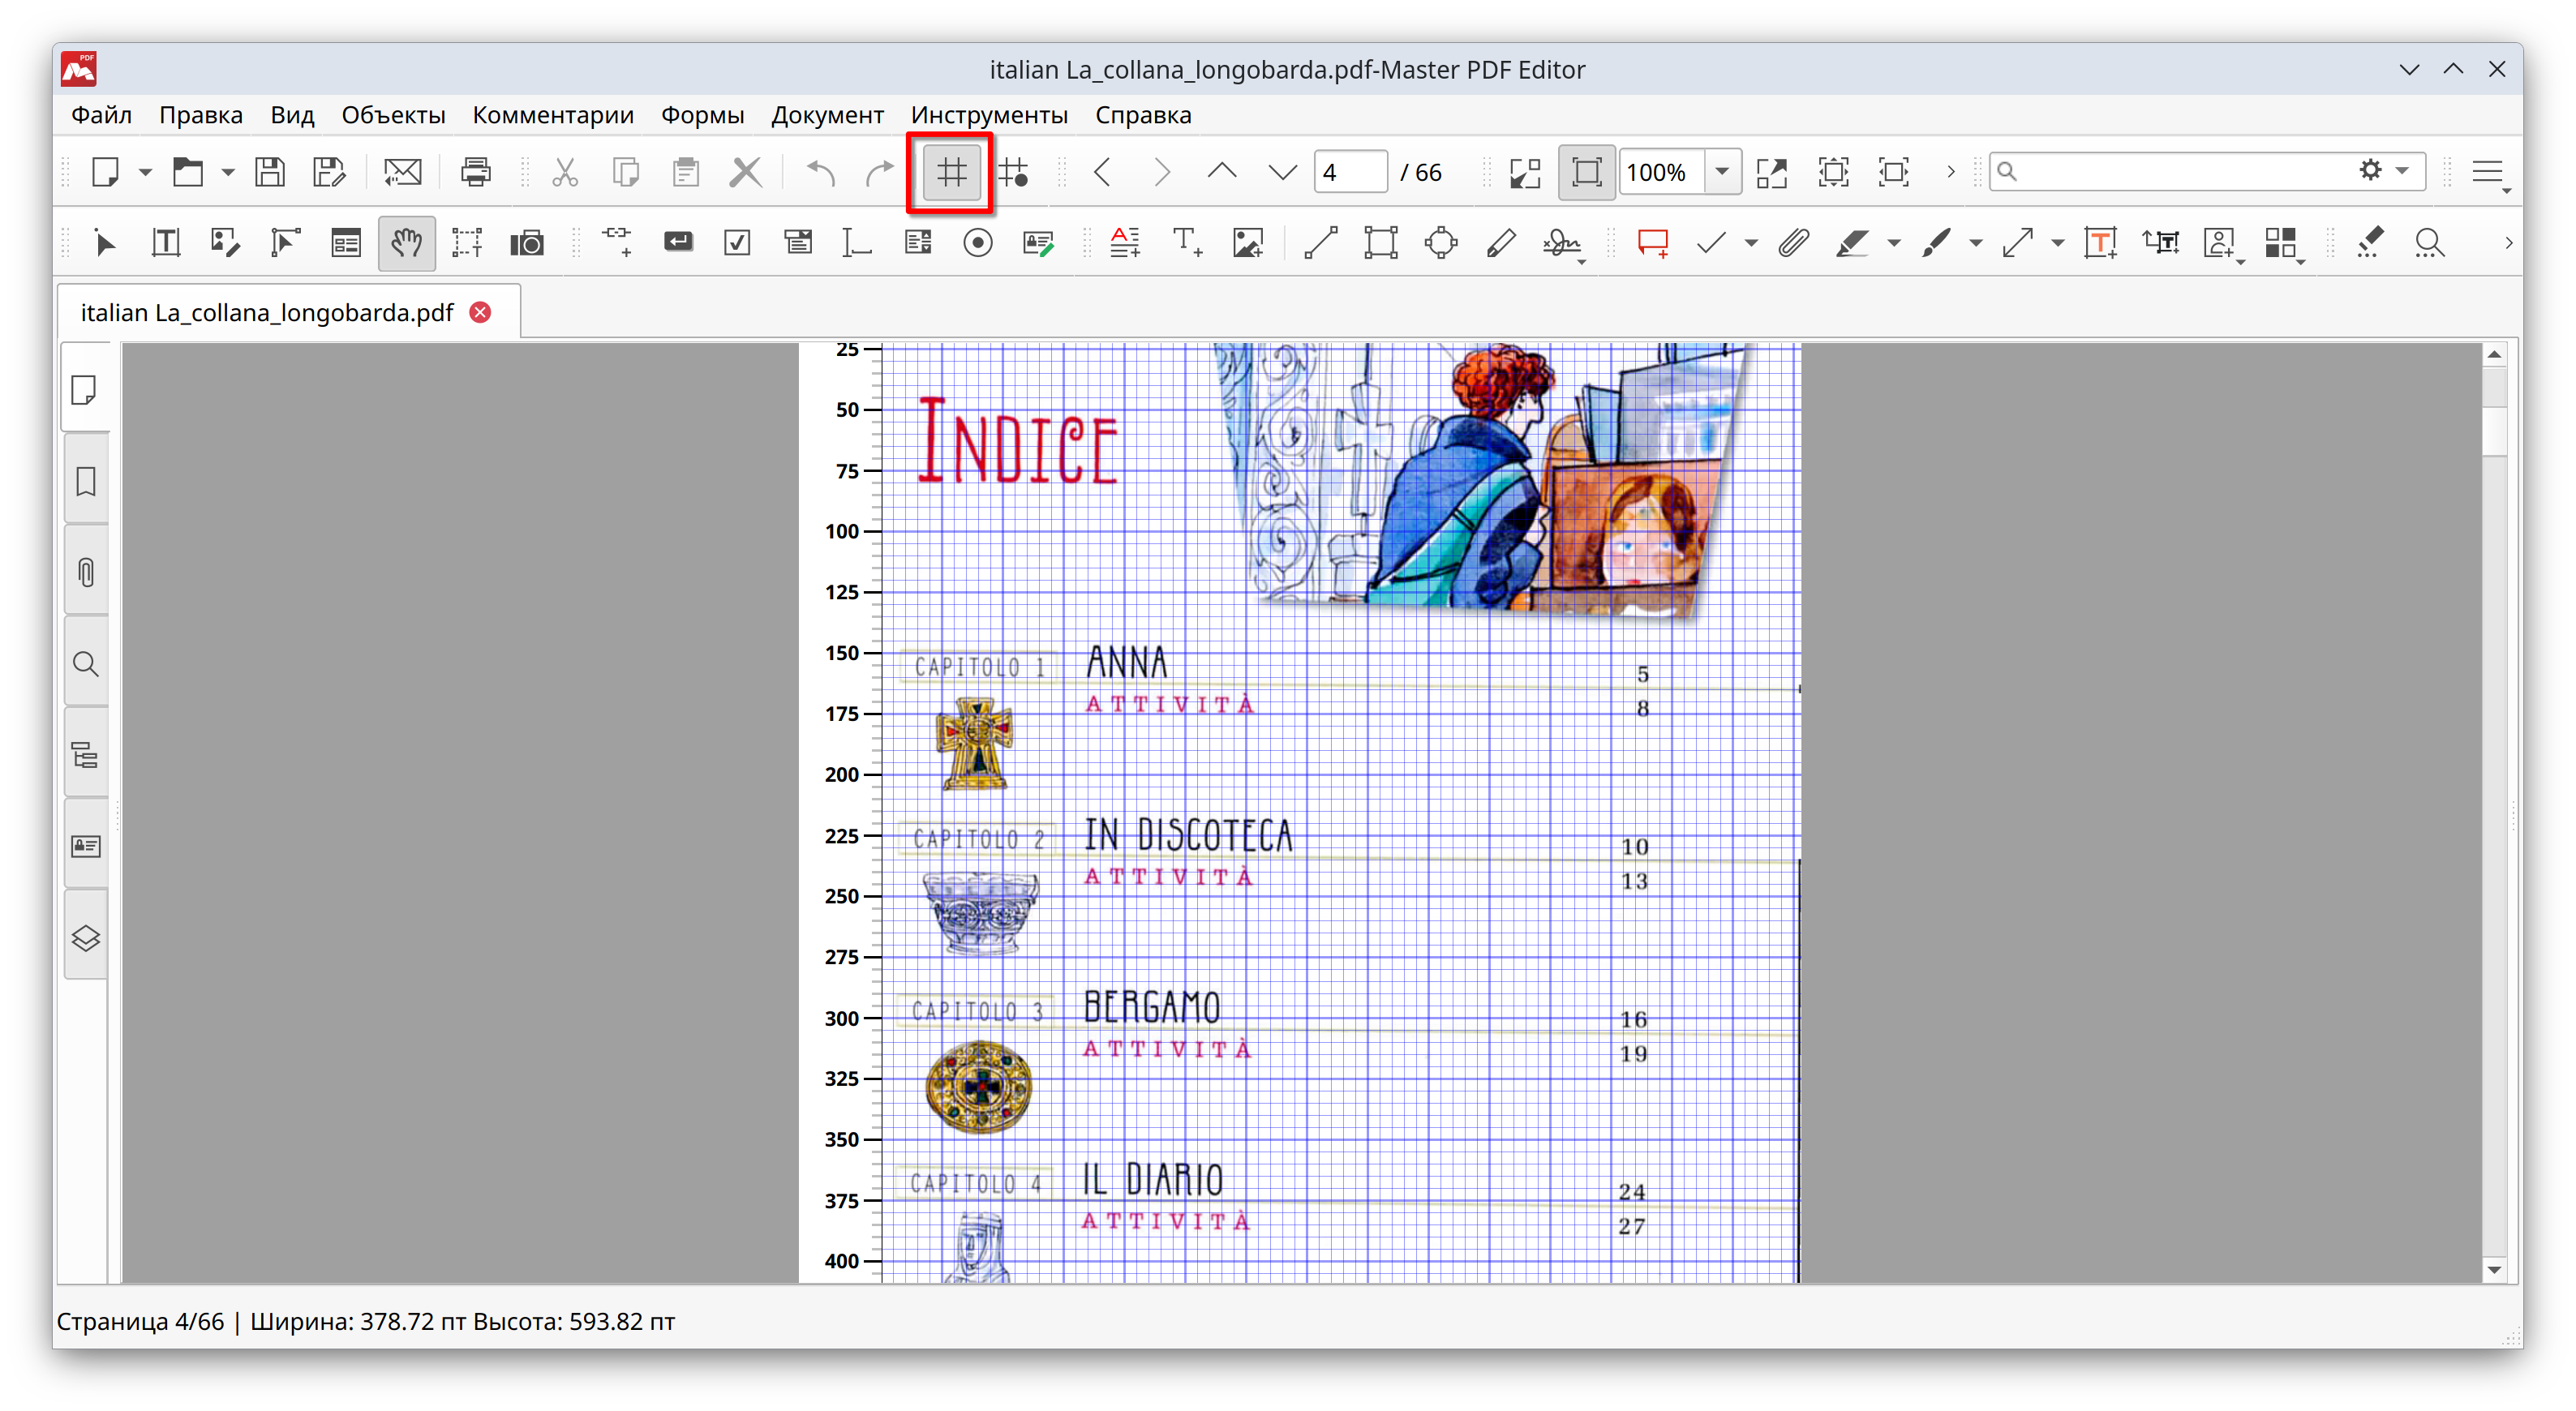The height and width of the screenshot is (1411, 2576).
Task: Insert a push button form field
Action: click(678, 243)
